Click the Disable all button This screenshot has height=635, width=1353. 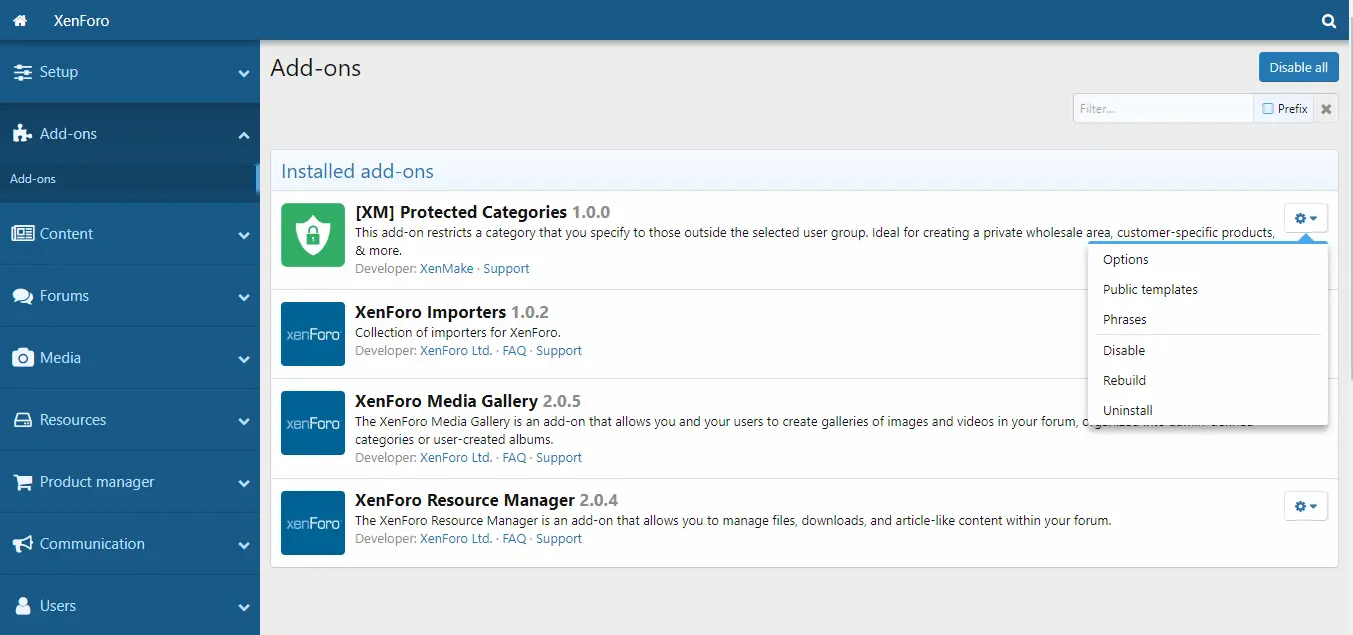coord(1298,67)
